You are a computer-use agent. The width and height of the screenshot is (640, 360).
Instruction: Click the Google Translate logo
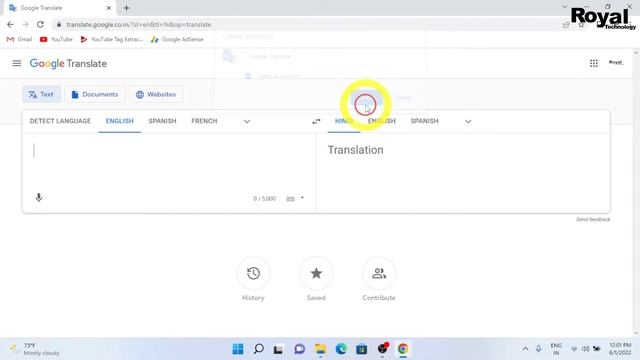coord(68,64)
